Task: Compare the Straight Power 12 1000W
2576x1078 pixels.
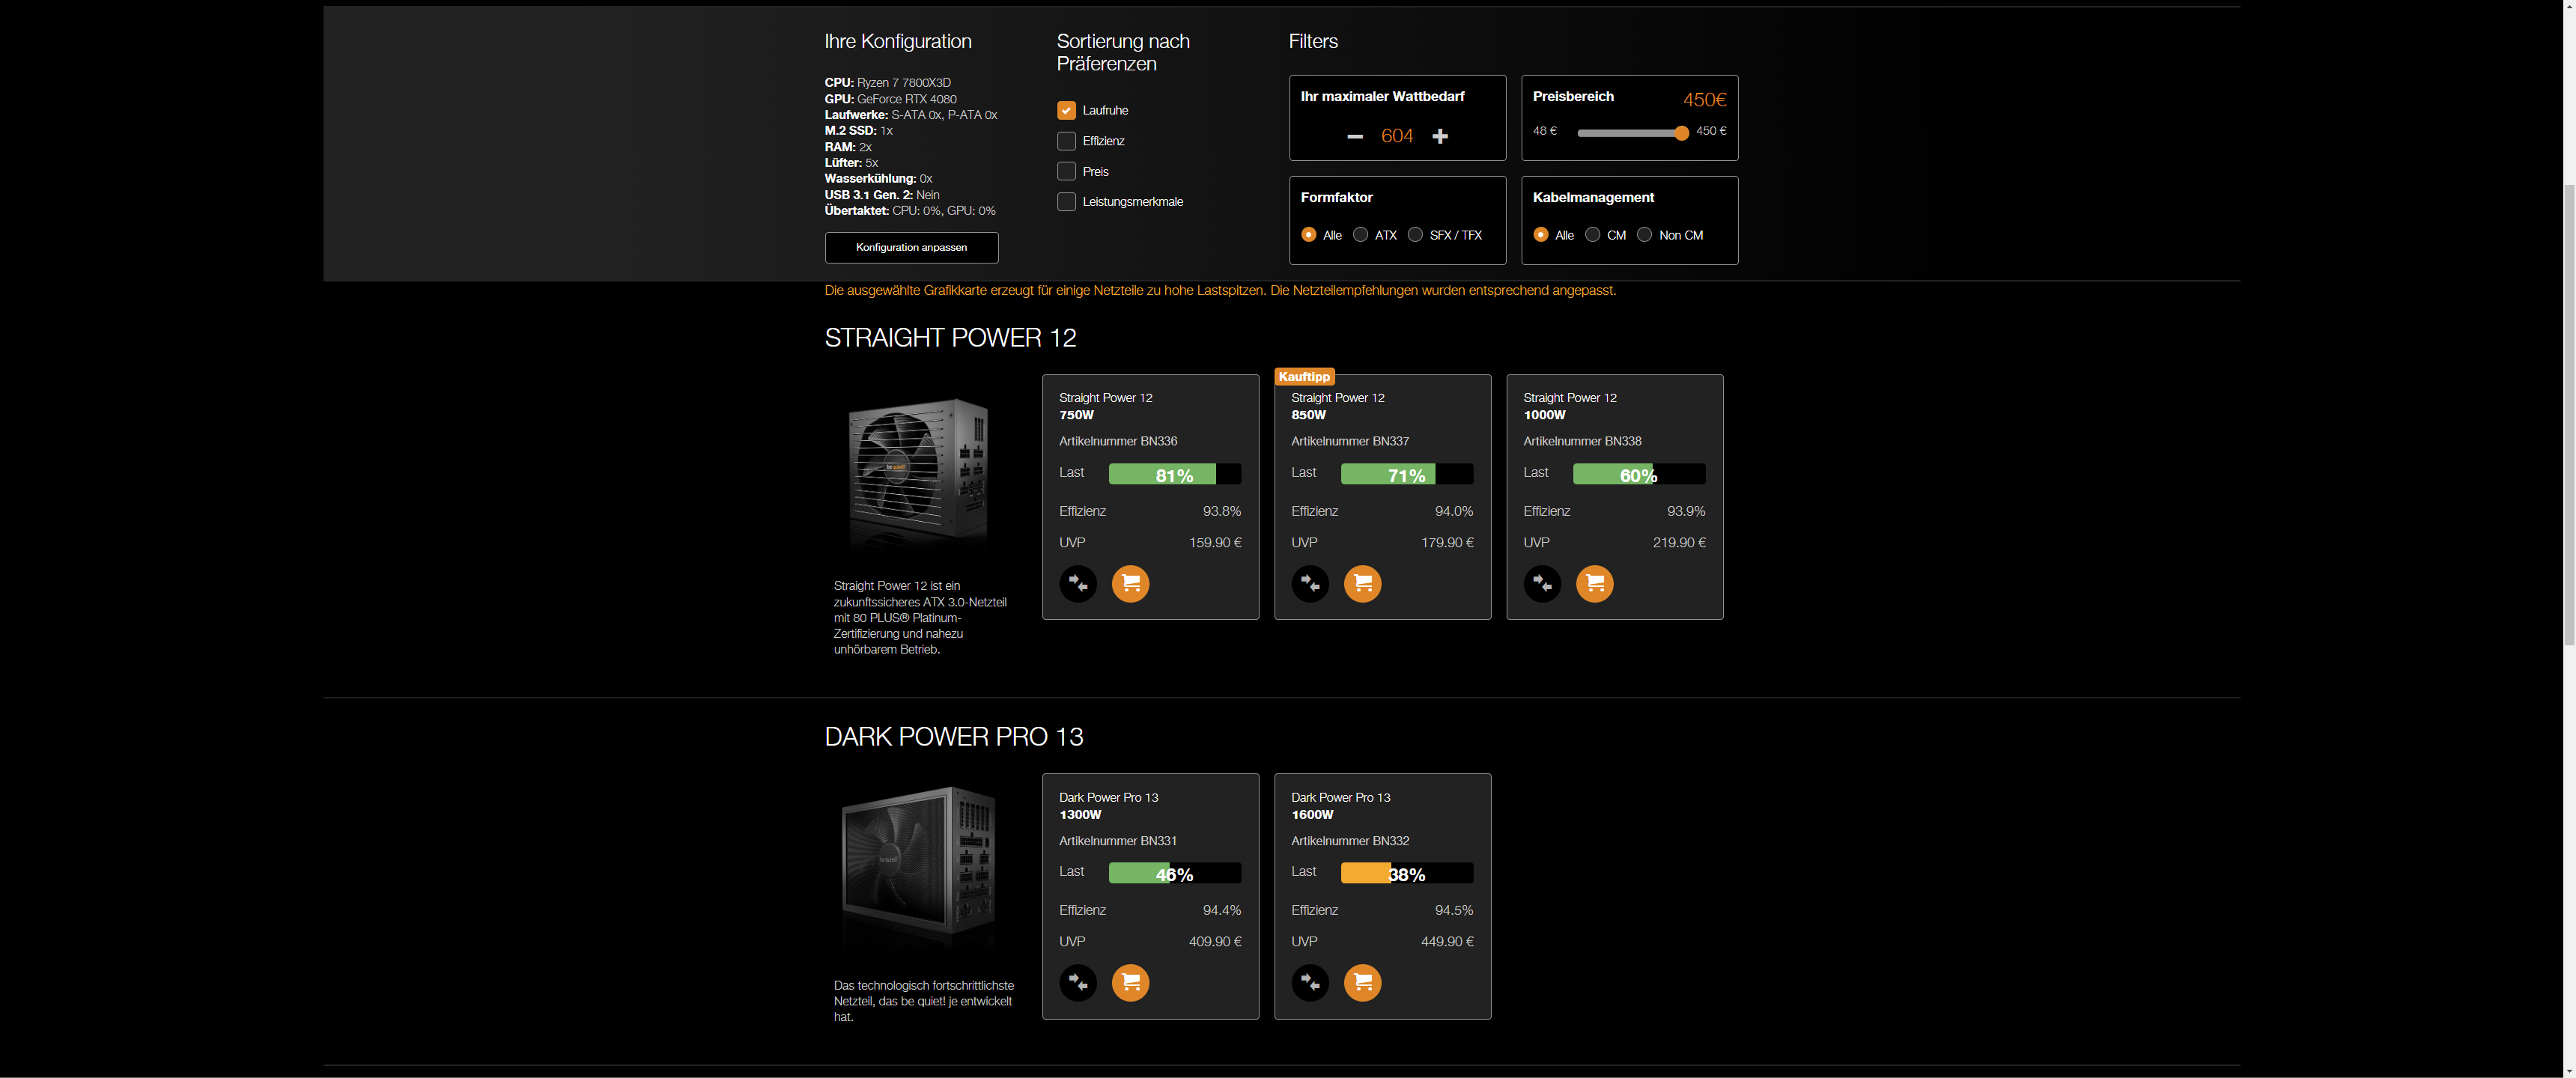Action: pos(1541,583)
